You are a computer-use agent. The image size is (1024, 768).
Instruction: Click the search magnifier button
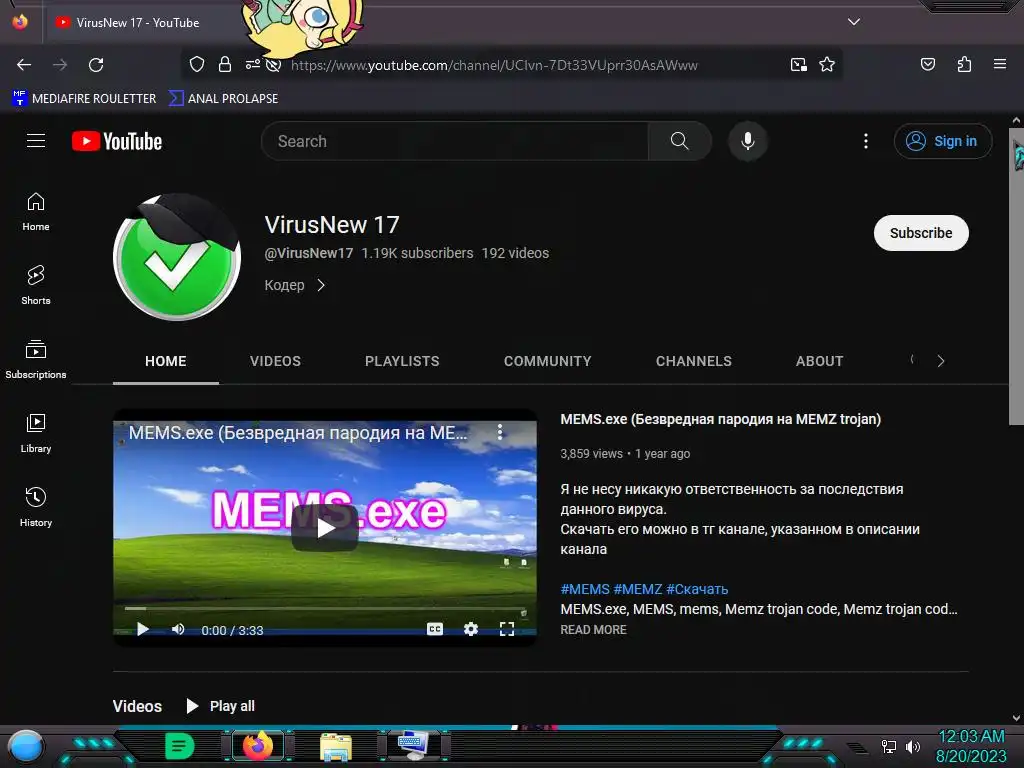679,141
